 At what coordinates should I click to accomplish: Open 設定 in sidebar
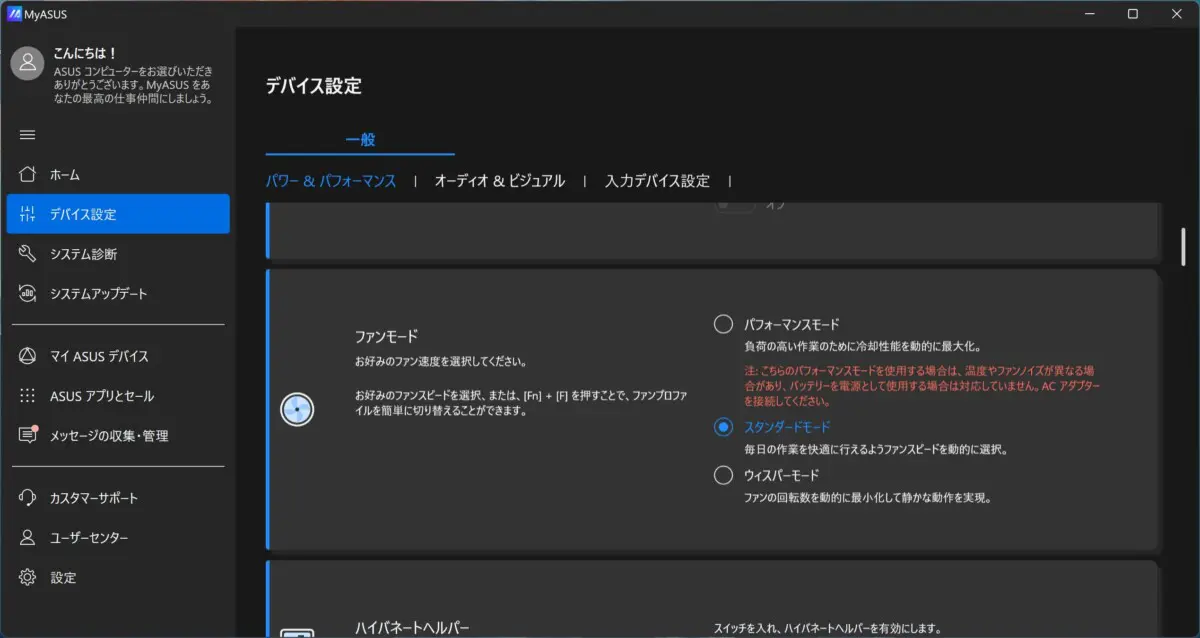point(118,577)
